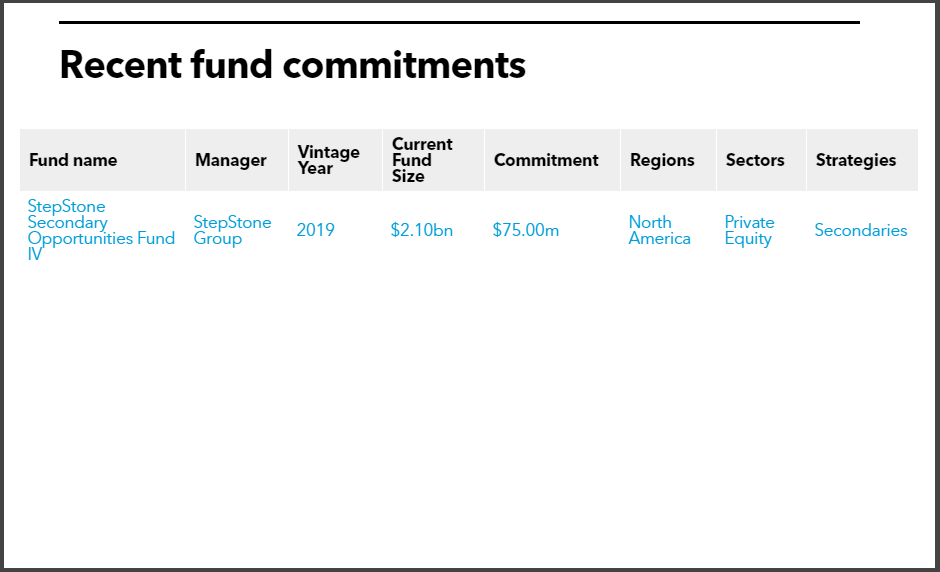Click the Secondaries strategy link
This screenshot has height=572, width=940.
(x=860, y=230)
